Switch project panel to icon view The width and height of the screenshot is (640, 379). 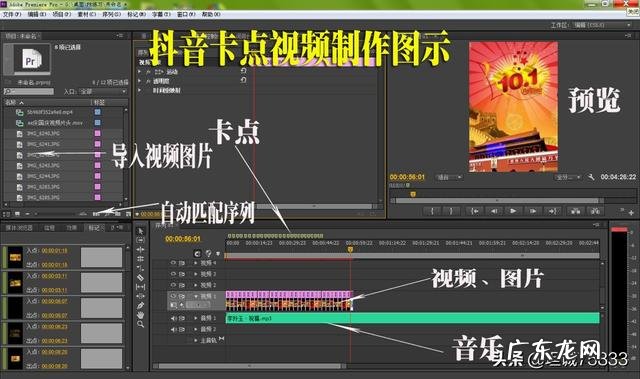17,213
